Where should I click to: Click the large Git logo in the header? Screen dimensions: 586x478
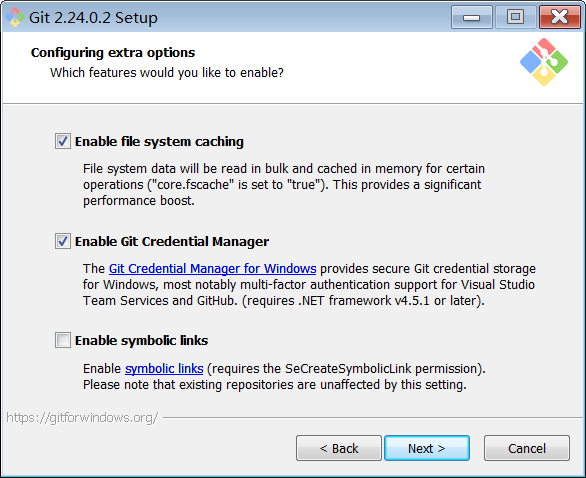544,62
